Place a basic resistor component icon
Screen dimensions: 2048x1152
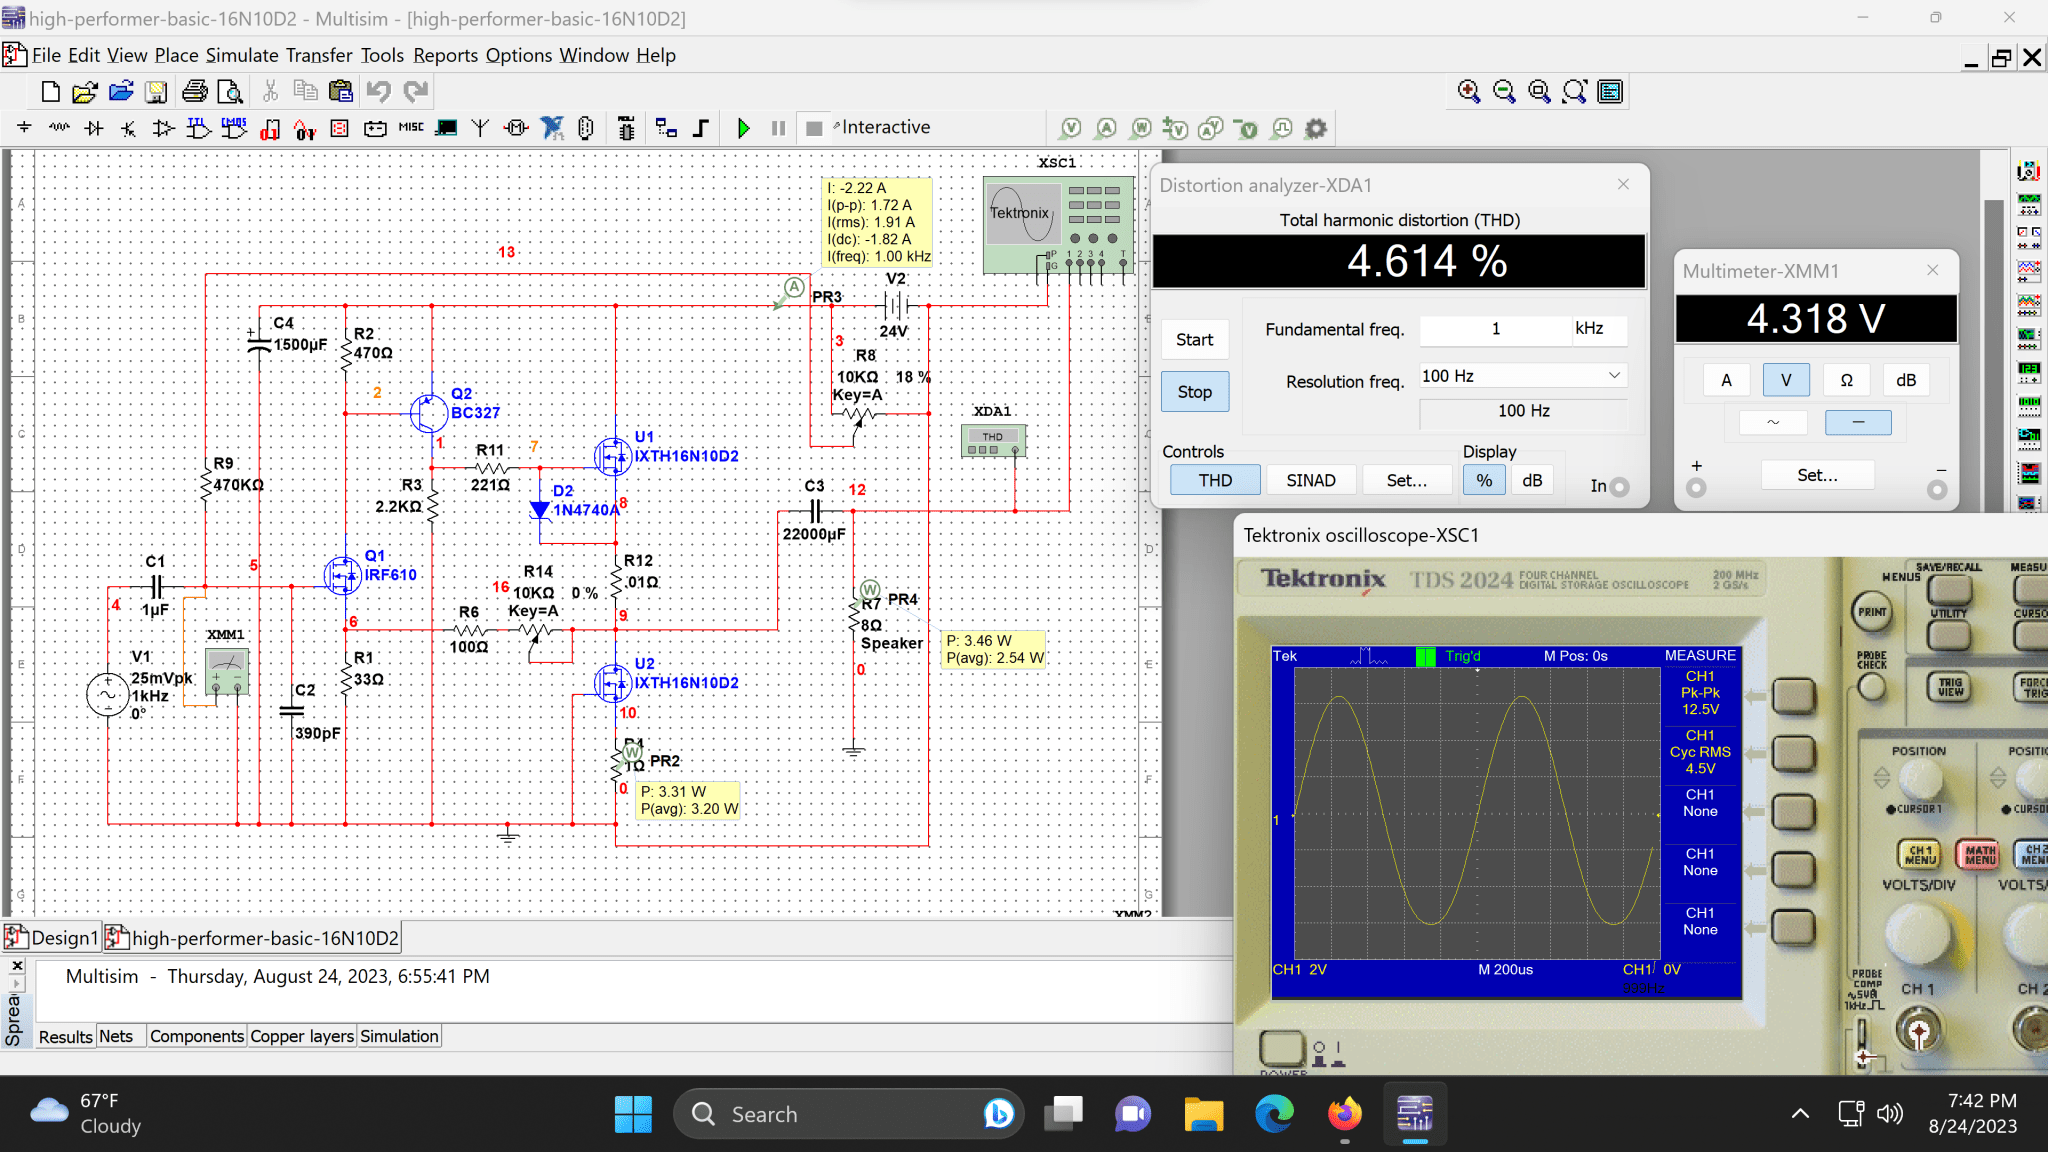pos(59,128)
